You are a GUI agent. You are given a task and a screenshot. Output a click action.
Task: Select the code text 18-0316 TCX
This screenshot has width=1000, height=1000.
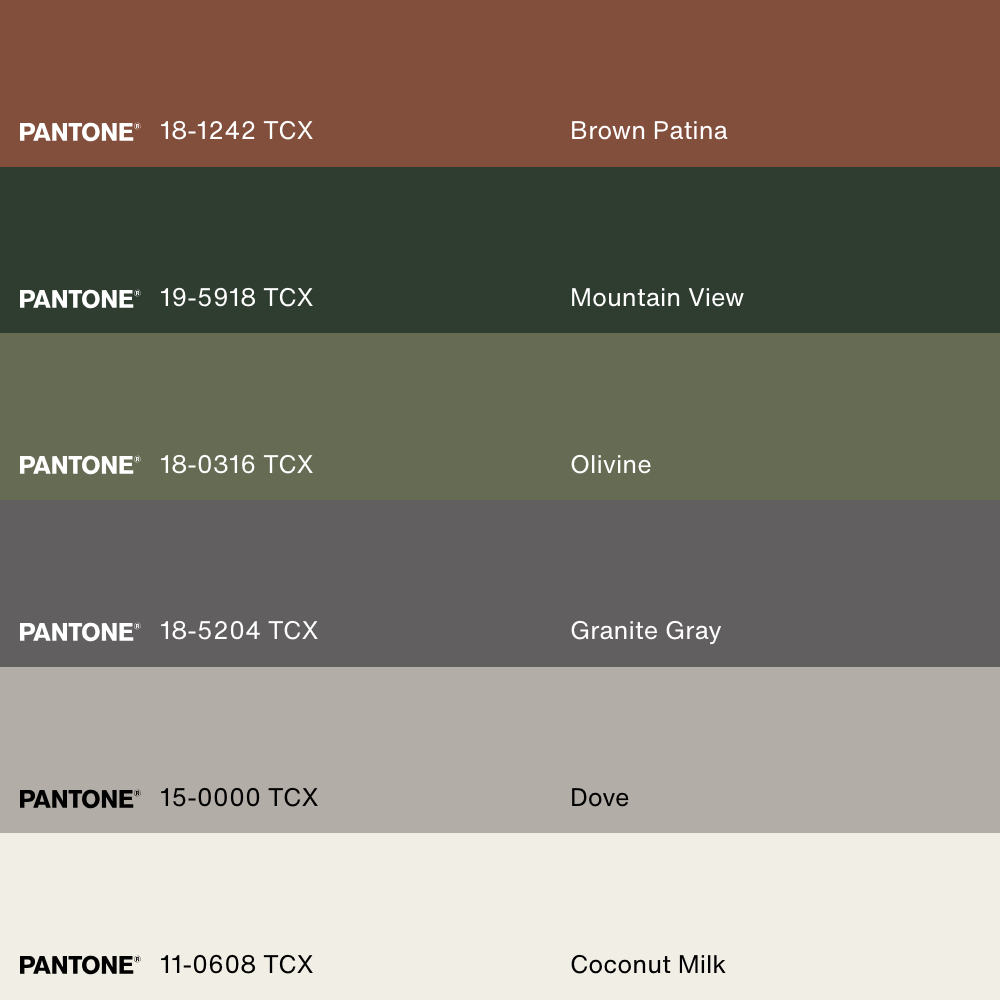237,465
